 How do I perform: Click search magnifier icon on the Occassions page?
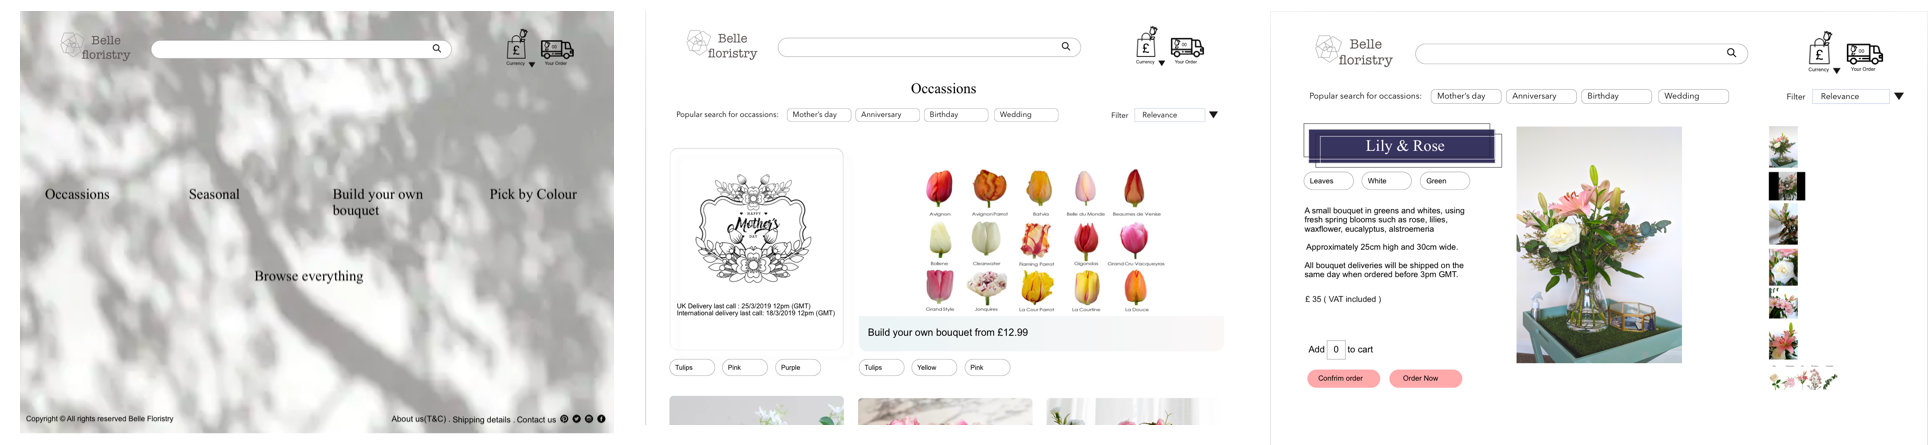(1066, 46)
